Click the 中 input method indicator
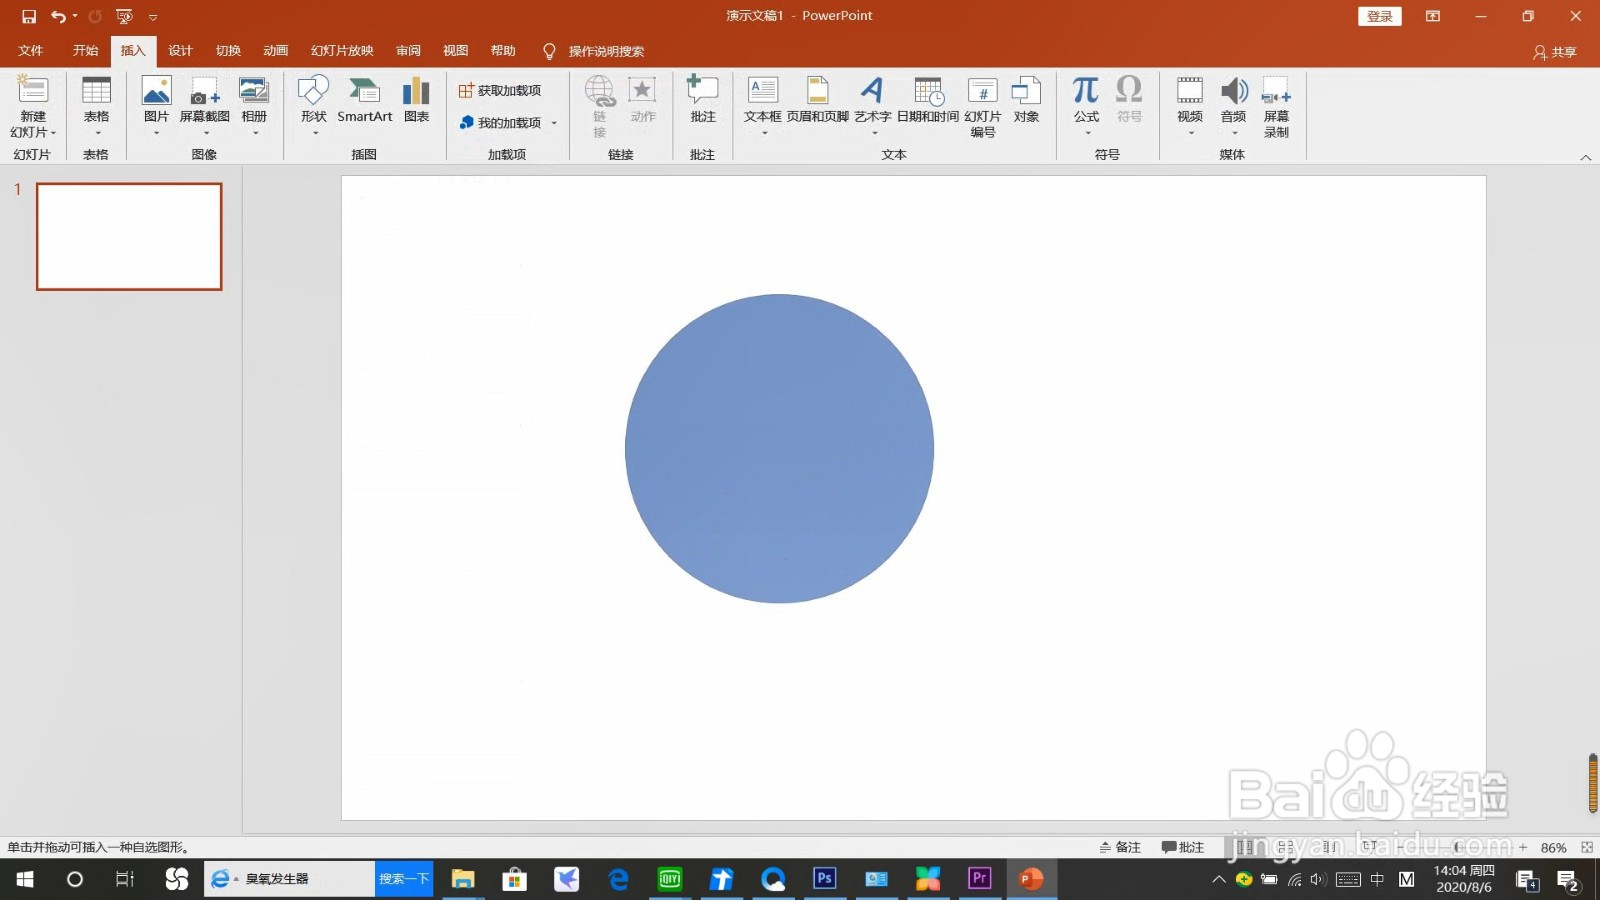Screen dimensions: 1600x900 1377,880
